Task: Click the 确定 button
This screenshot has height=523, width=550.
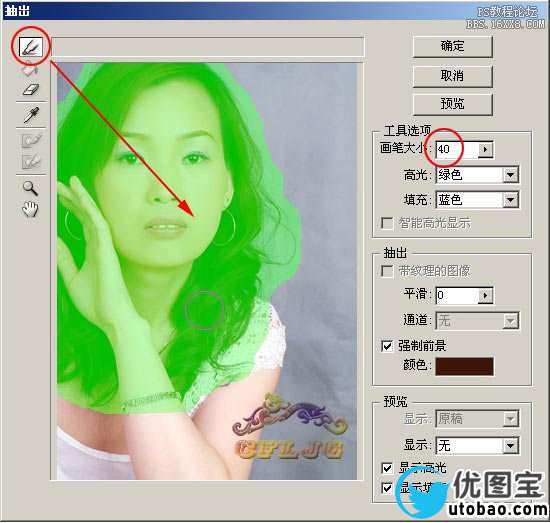Action: (x=452, y=46)
